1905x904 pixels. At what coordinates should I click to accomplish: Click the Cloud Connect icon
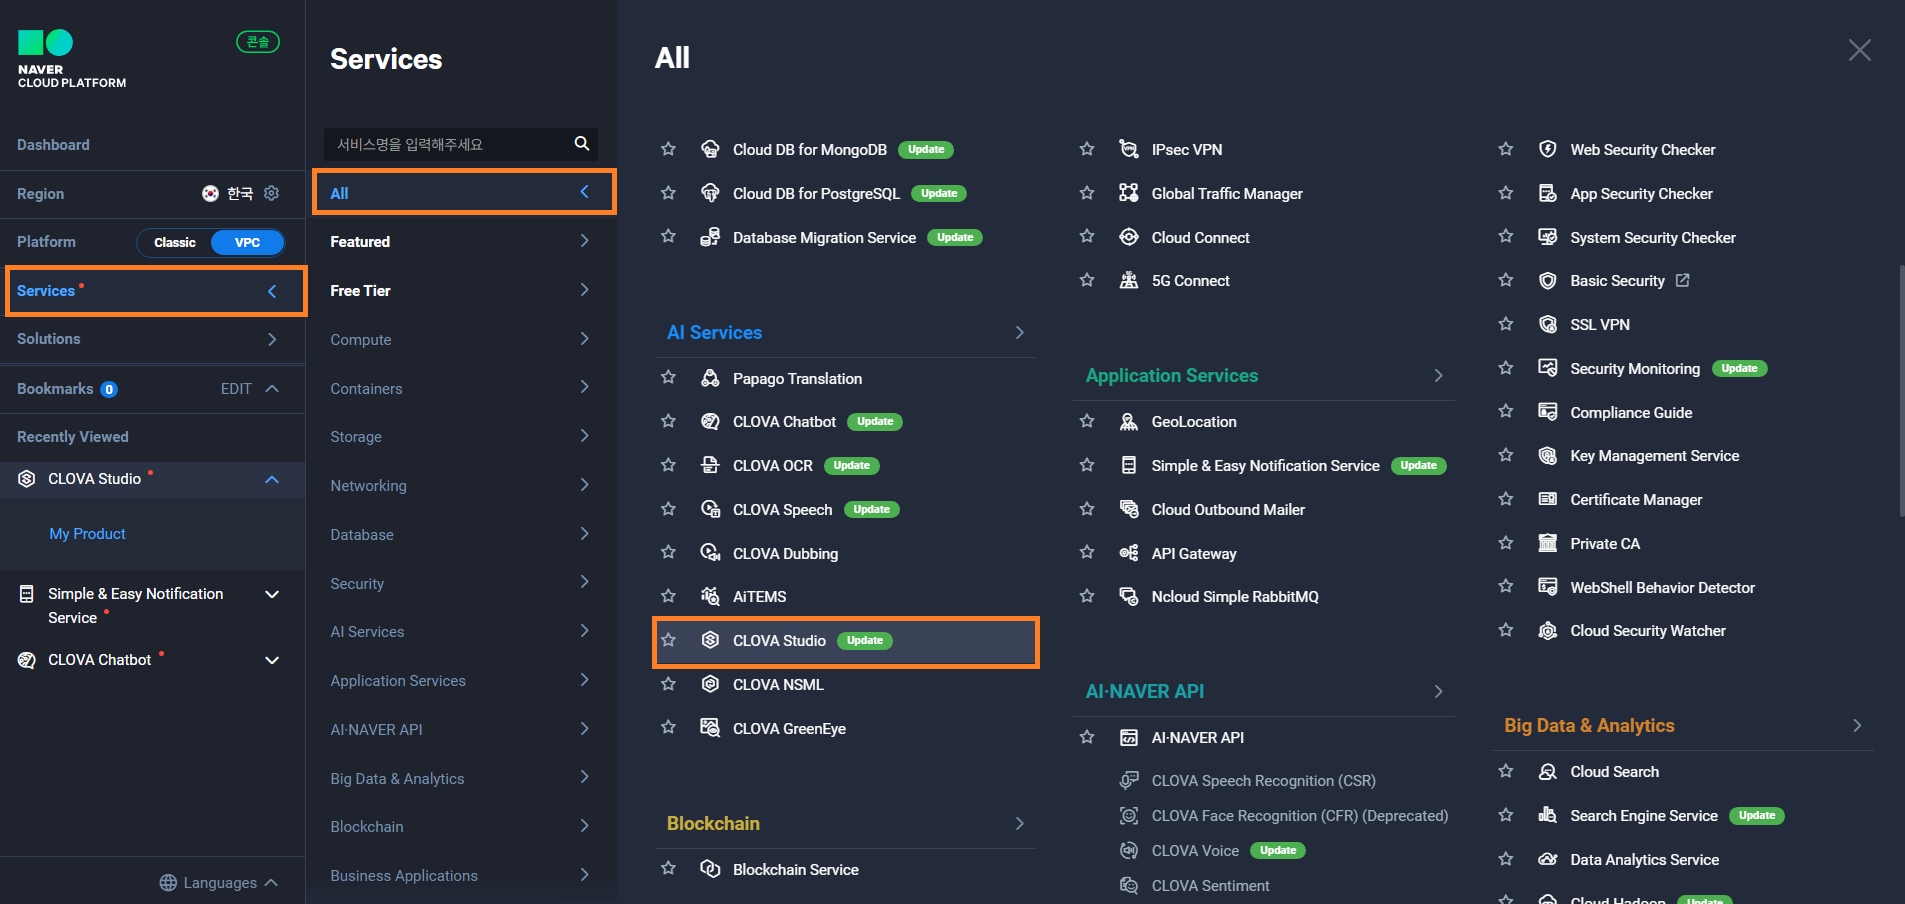[1129, 237]
